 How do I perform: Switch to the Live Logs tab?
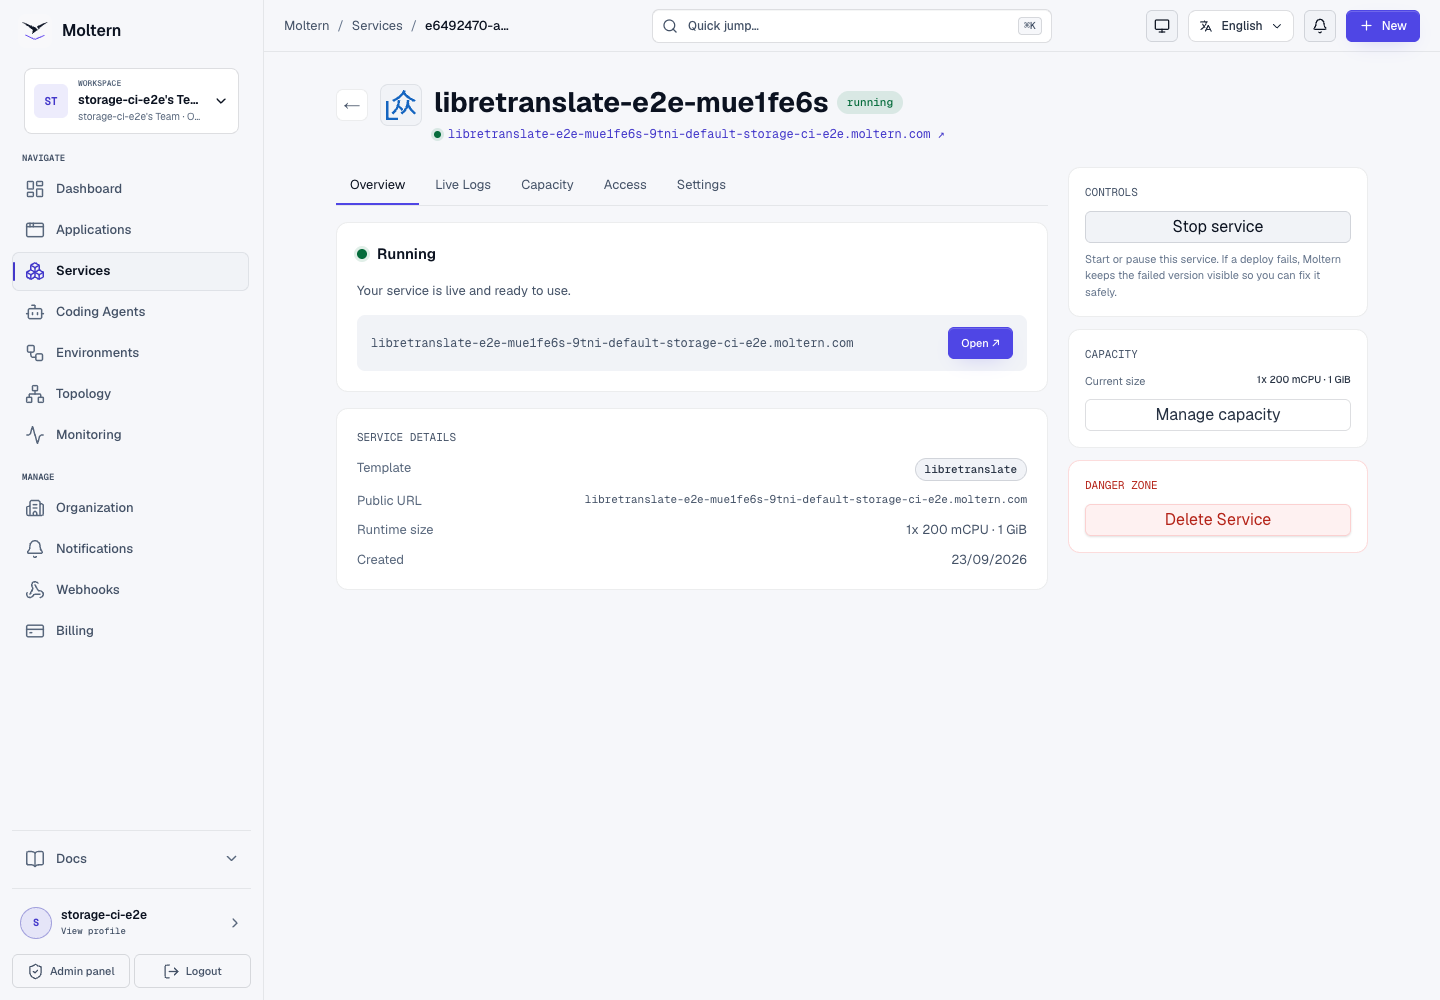463,185
